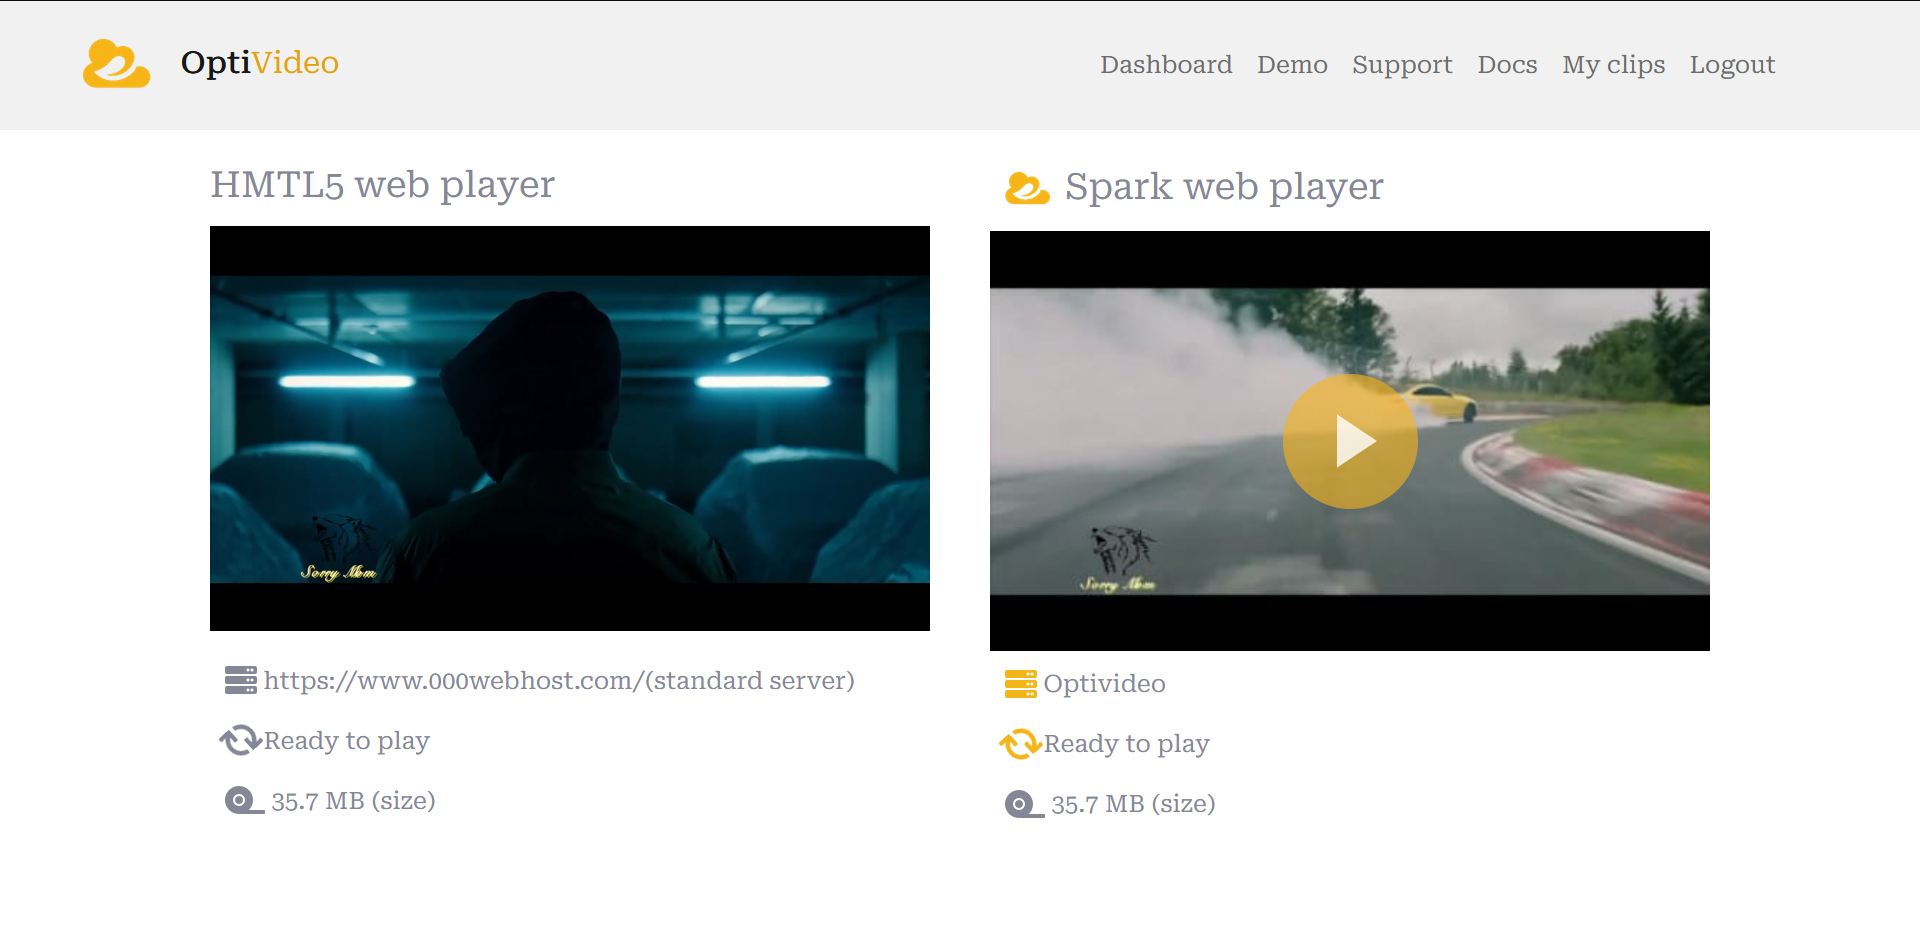Click the film reel icon beside 35.7 MB under HTML5 player

[240, 801]
